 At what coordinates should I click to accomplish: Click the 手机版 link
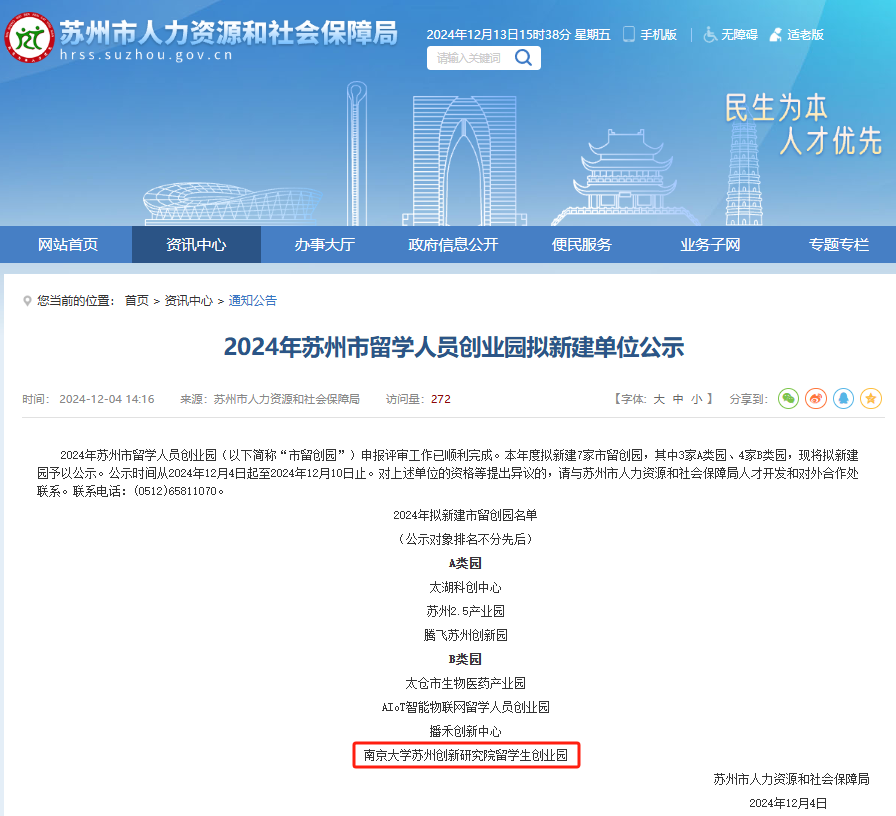point(658,35)
